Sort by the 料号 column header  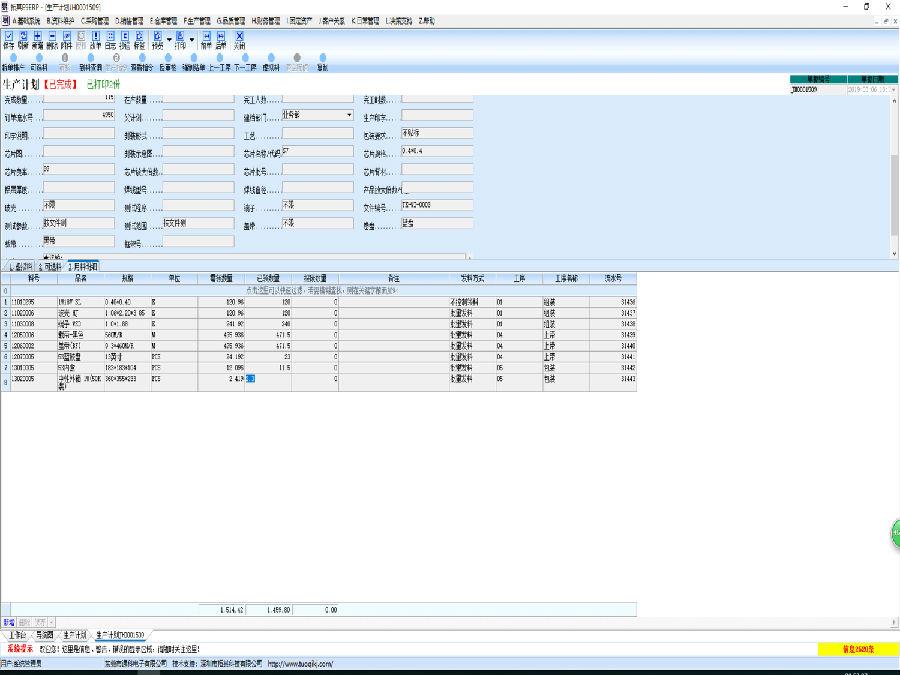pyautogui.click(x=34, y=278)
